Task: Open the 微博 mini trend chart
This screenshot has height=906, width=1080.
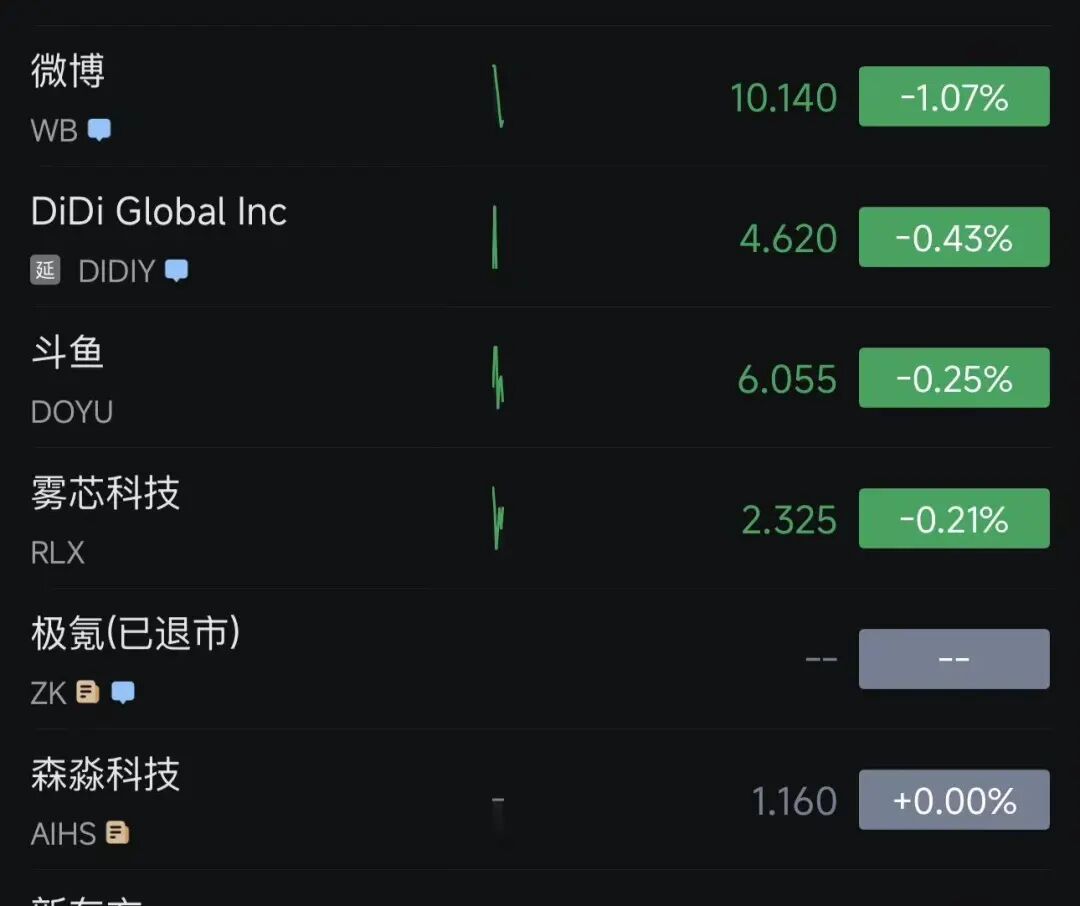Action: click(498, 97)
